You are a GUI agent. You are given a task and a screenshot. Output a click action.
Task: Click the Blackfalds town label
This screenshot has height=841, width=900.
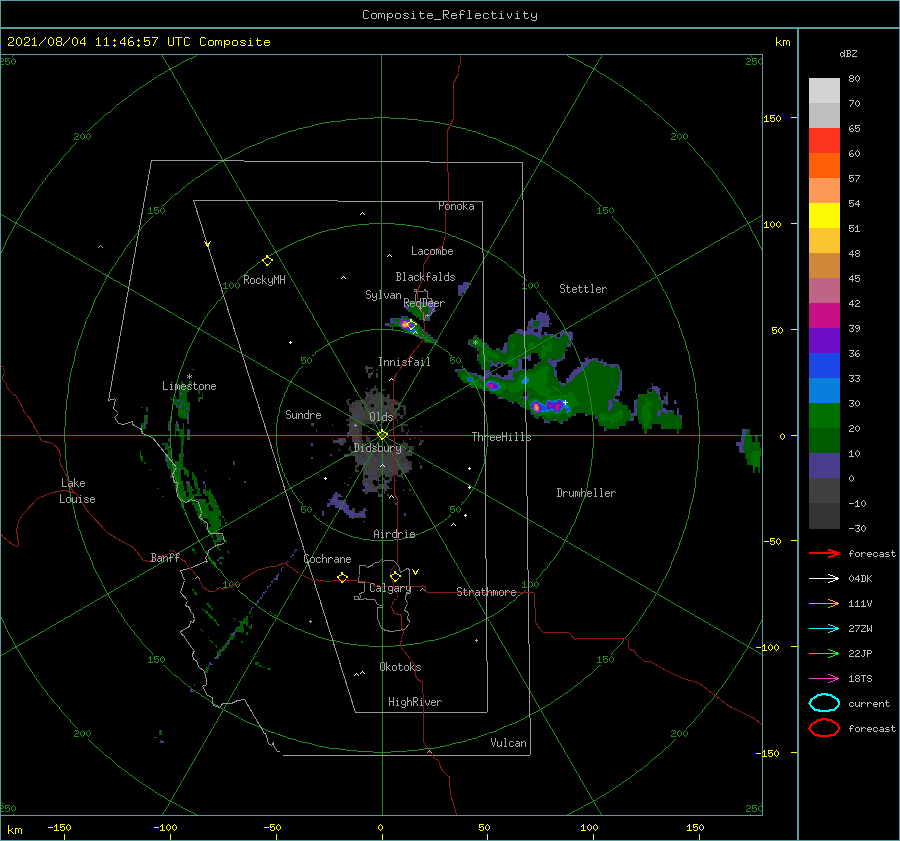click(x=425, y=277)
